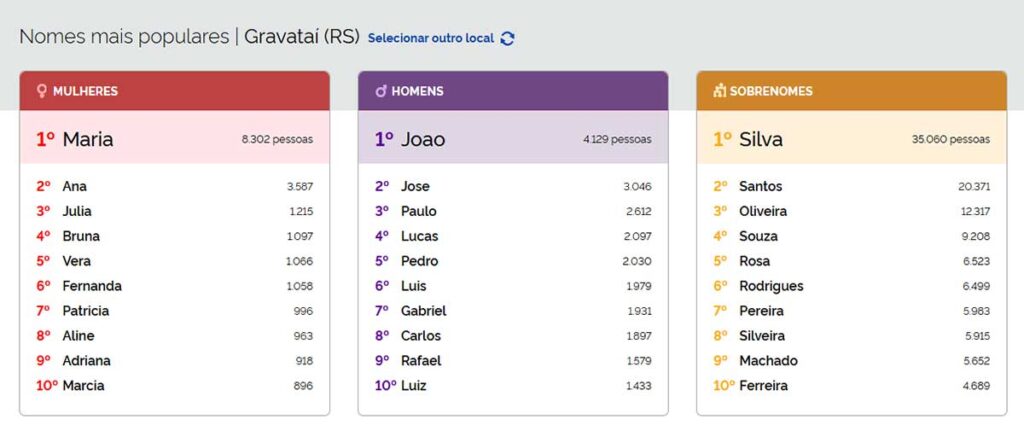Click the Gravataí (RS) location title
1024x431 pixels.
(x=302, y=37)
